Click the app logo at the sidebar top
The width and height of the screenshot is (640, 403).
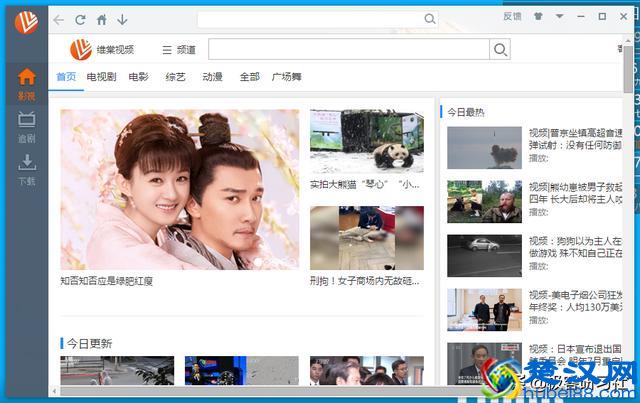(27, 22)
